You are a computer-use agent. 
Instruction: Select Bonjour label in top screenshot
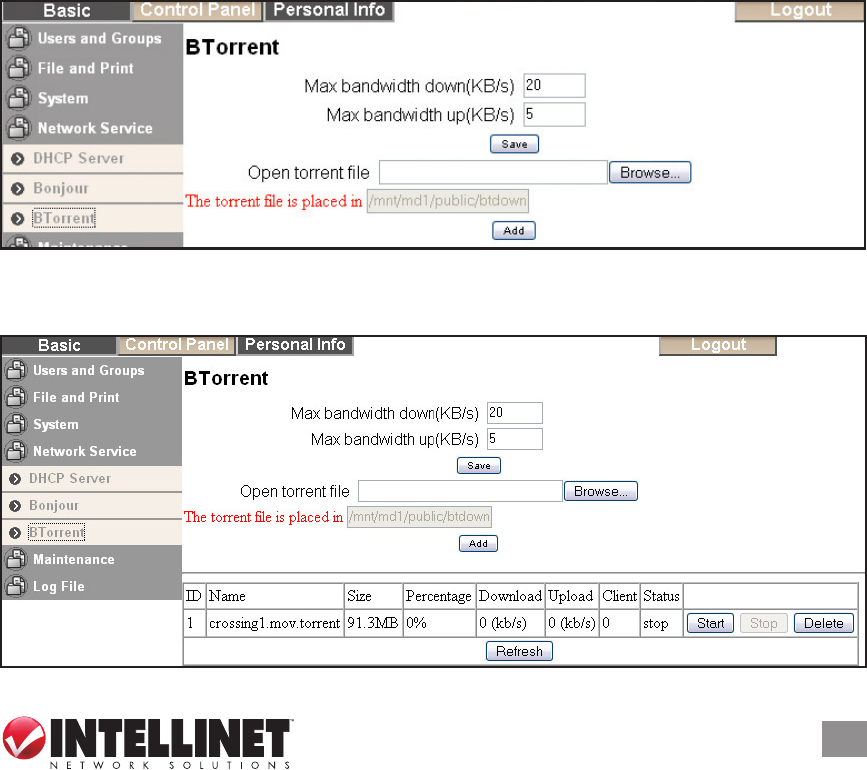(61, 188)
